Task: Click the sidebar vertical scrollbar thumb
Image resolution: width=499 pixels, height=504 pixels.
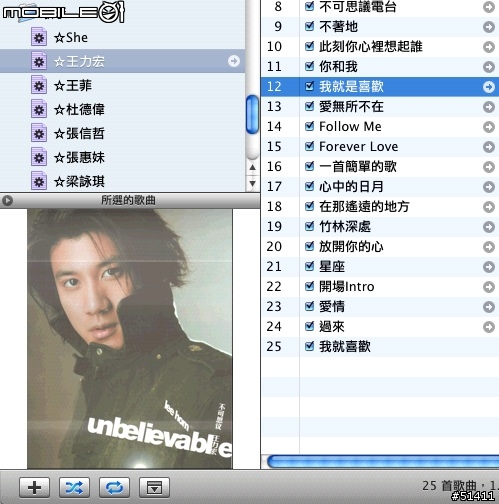Action: point(252,114)
